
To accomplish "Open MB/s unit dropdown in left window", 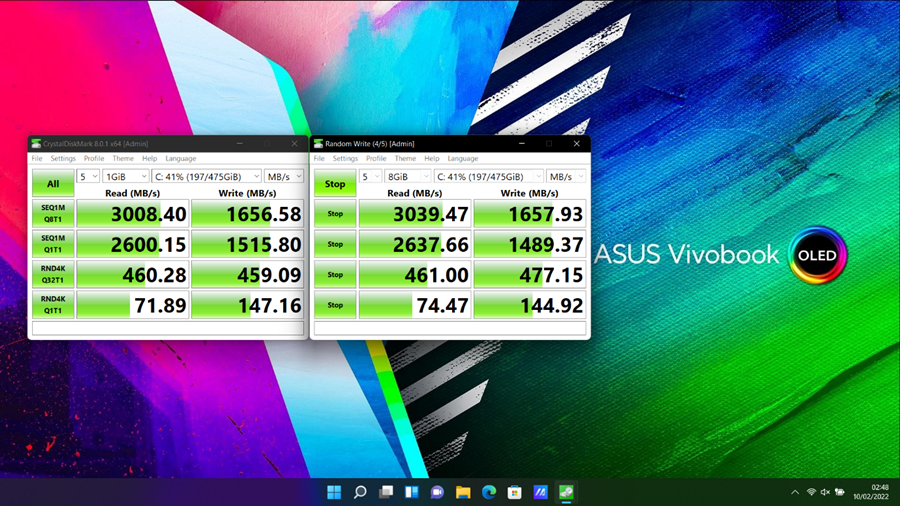I will [x=285, y=177].
